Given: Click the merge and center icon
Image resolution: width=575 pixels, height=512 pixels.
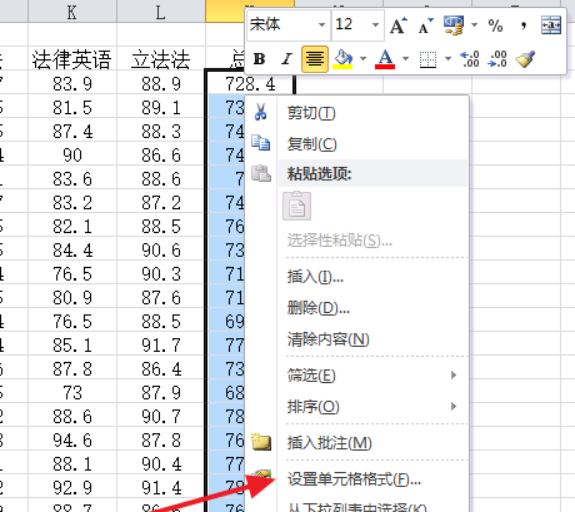Looking at the screenshot, I should pos(551,25).
